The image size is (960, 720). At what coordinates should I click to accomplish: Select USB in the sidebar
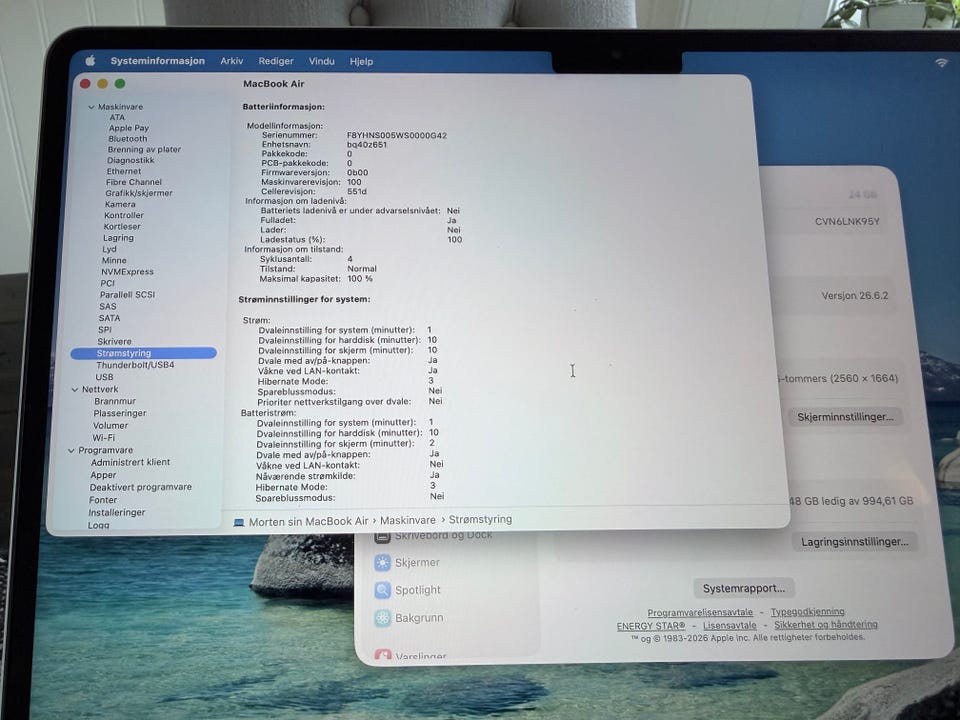click(x=104, y=377)
